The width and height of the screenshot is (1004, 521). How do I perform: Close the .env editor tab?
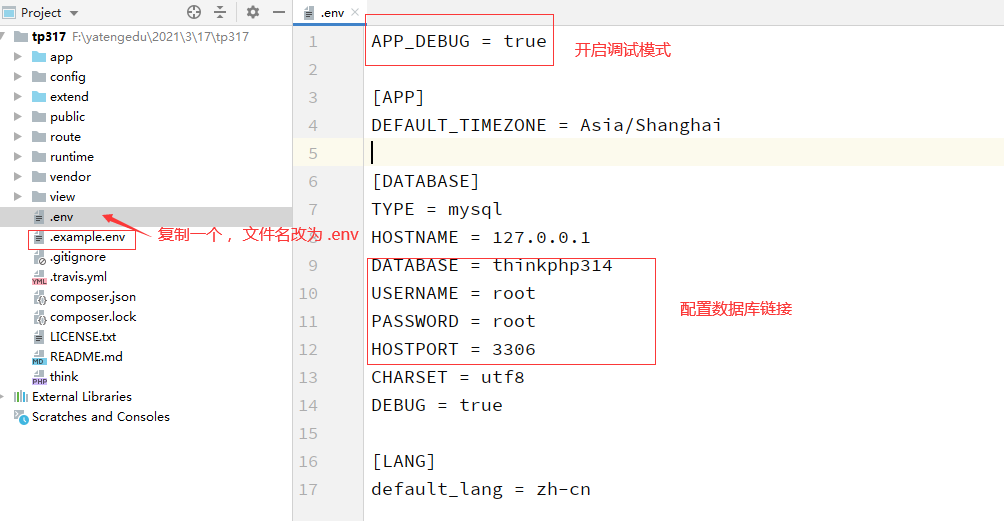pos(354,12)
